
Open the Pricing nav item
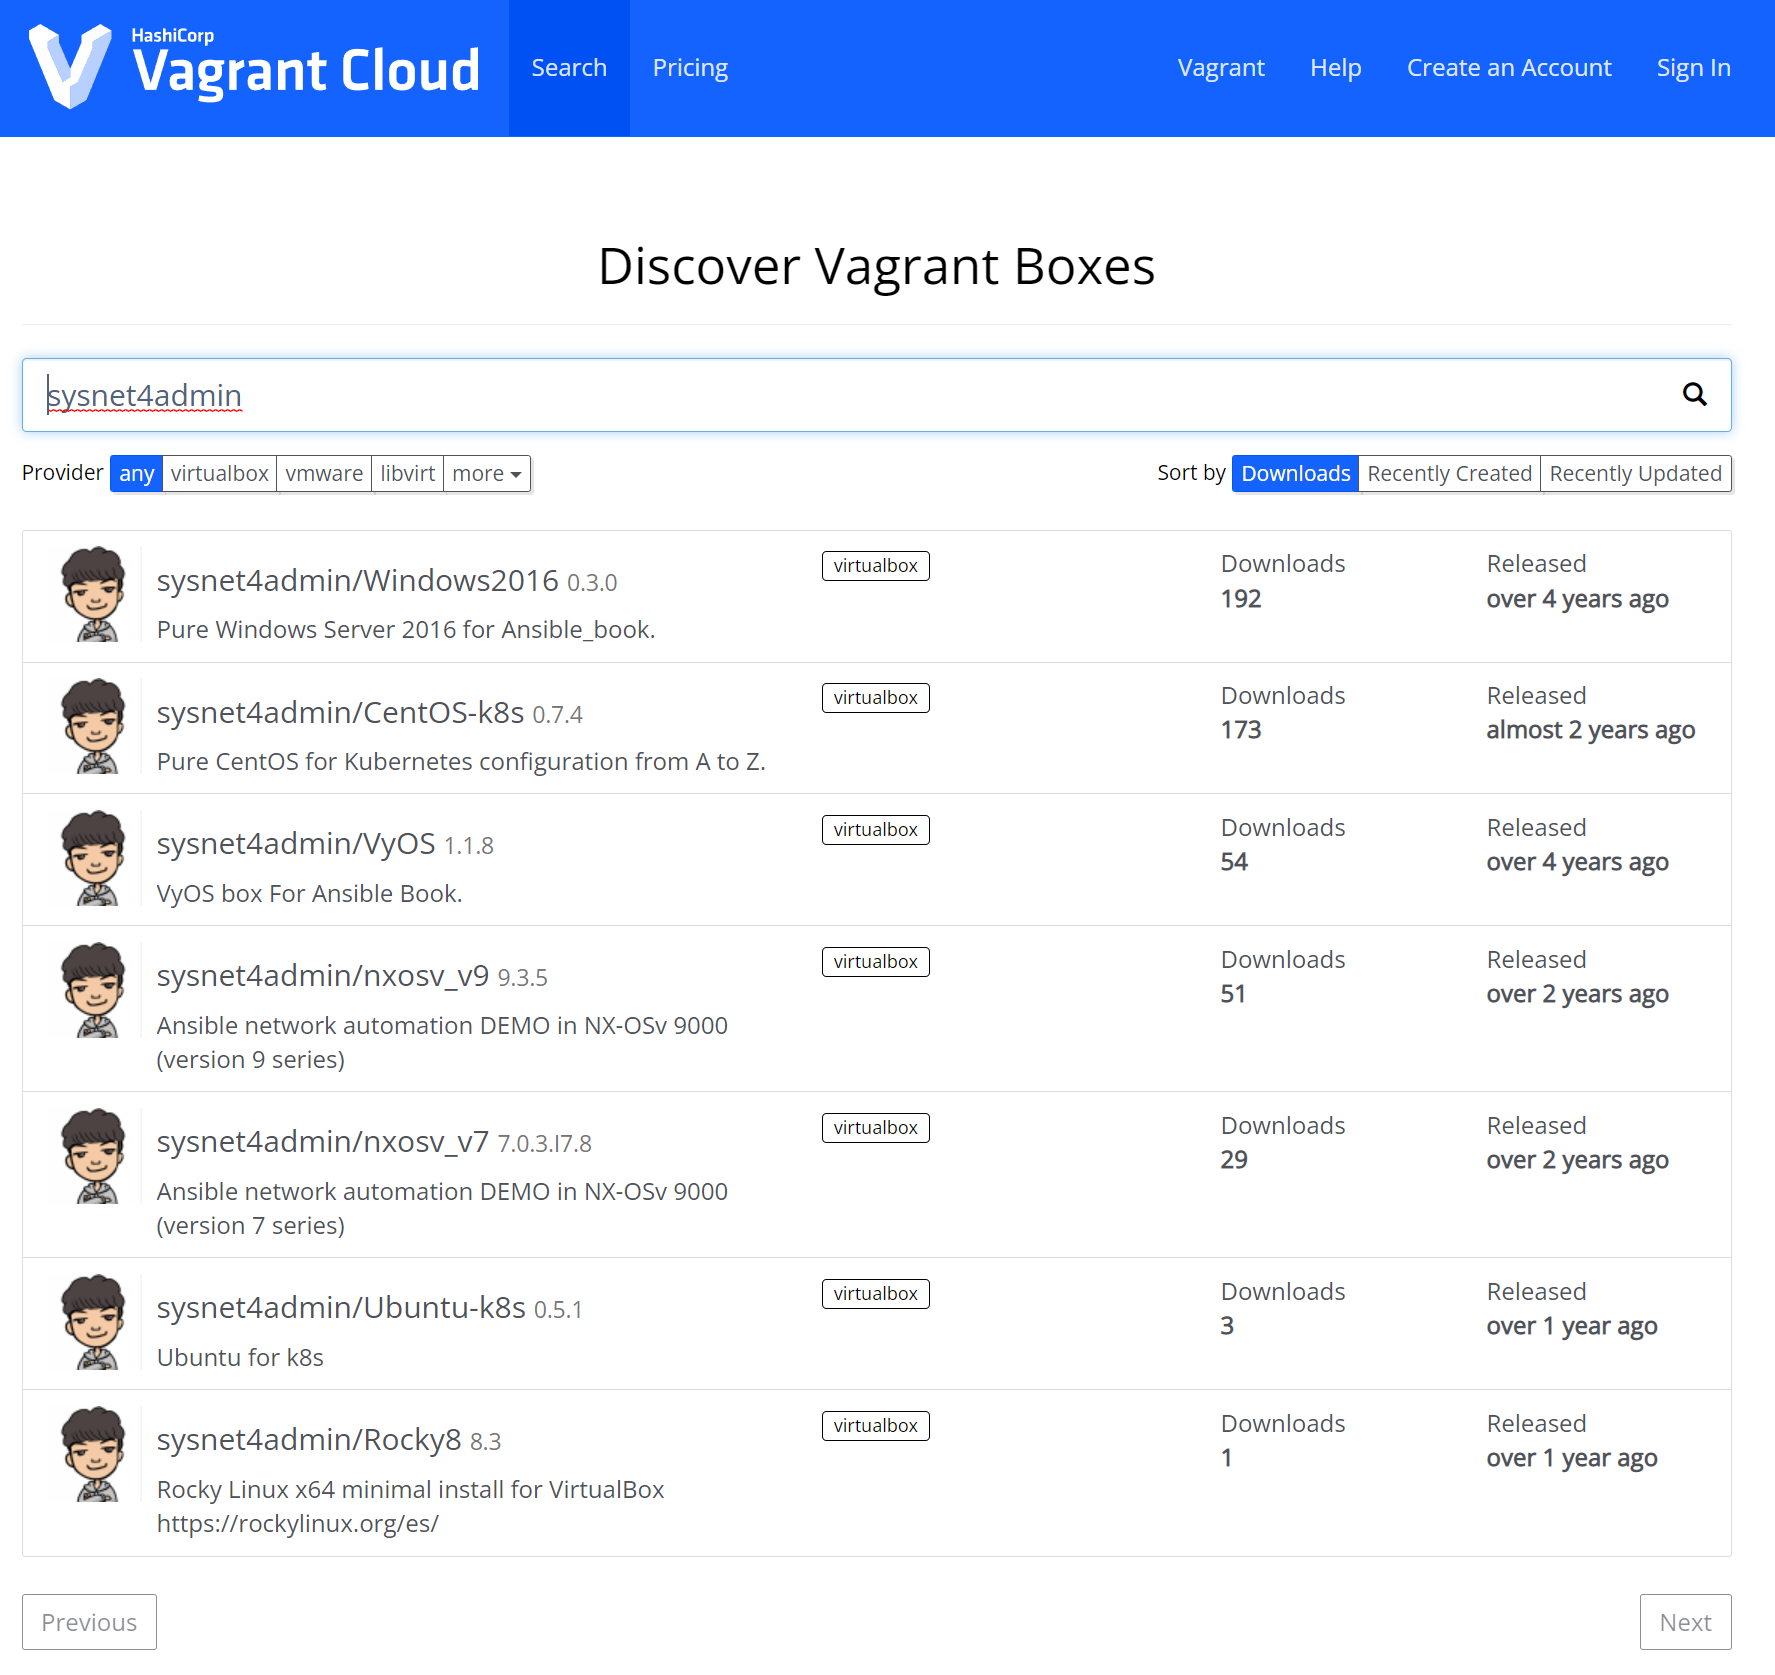[x=690, y=68]
